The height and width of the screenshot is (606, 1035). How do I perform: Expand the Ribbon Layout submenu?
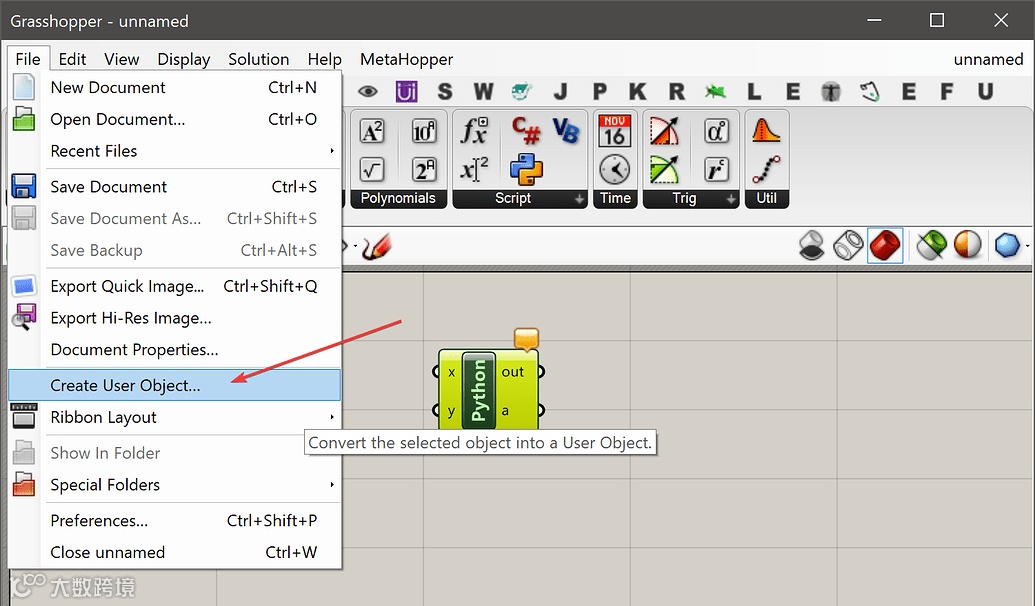[x=175, y=417]
